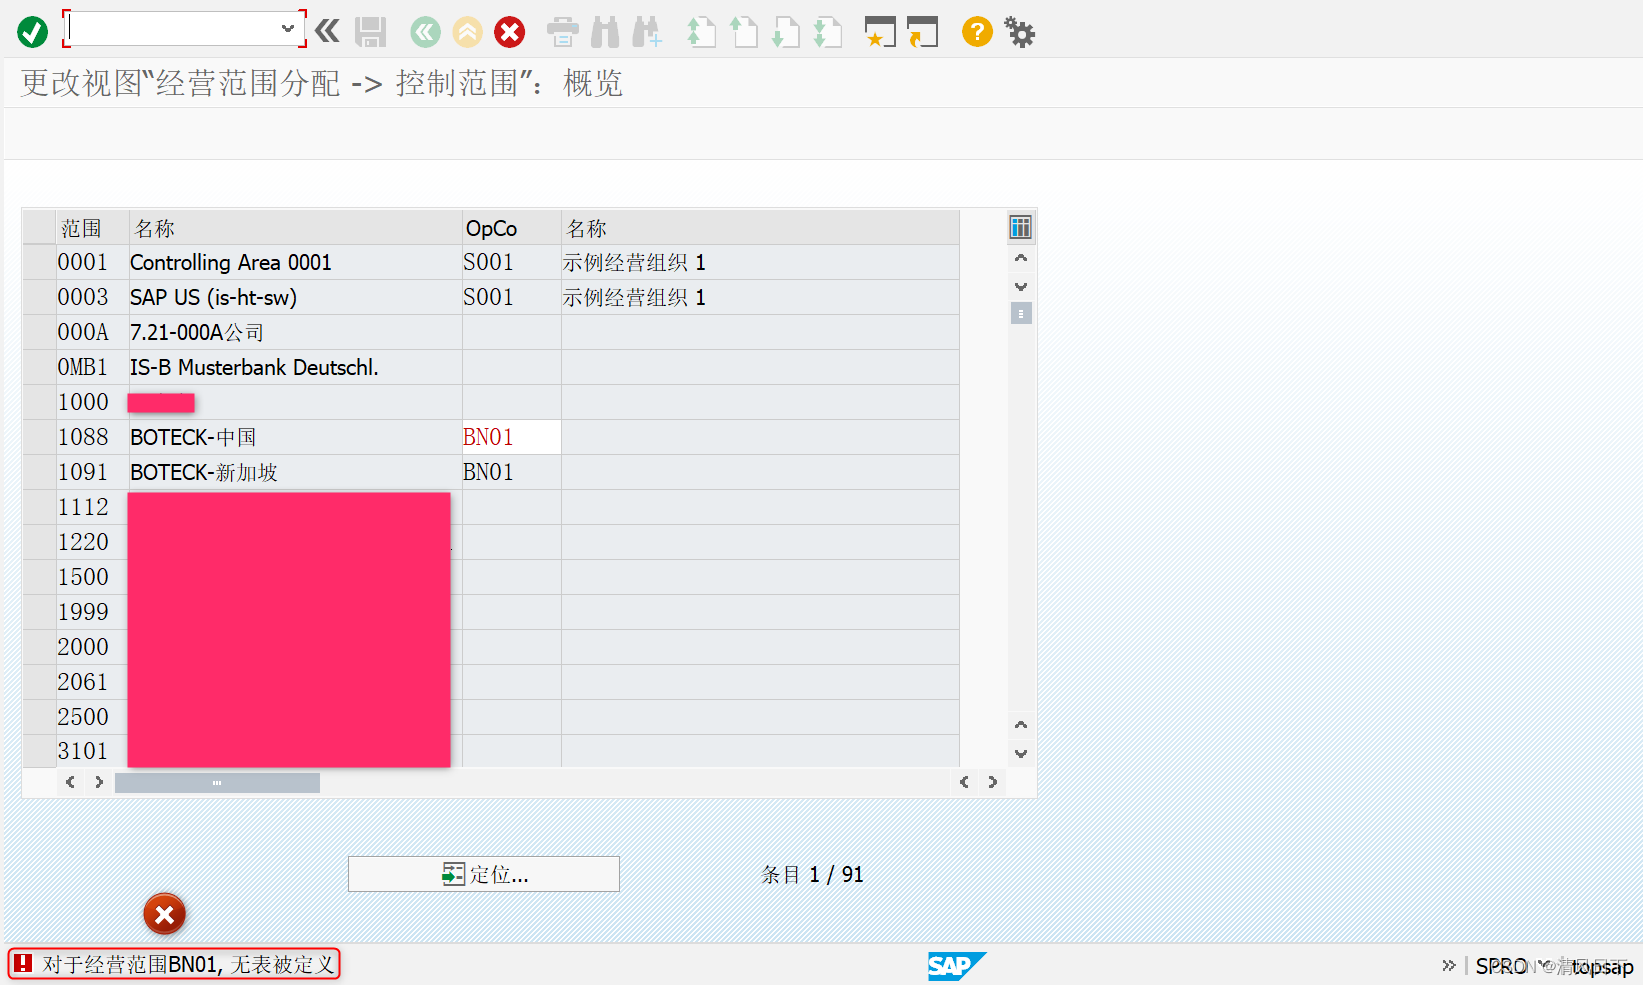Click the green Back arrow icon
Image resolution: width=1643 pixels, height=985 pixels.
(425, 32)
